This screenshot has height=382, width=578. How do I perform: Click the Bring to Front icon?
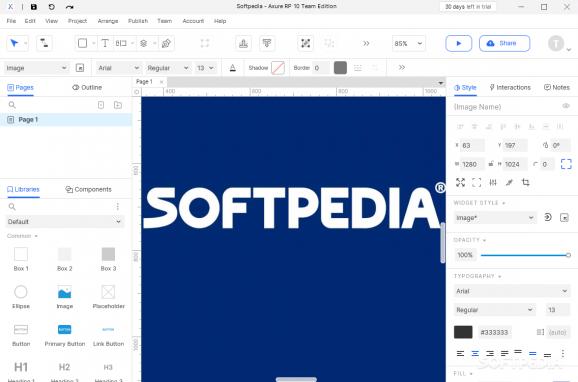tap(243, 43)
